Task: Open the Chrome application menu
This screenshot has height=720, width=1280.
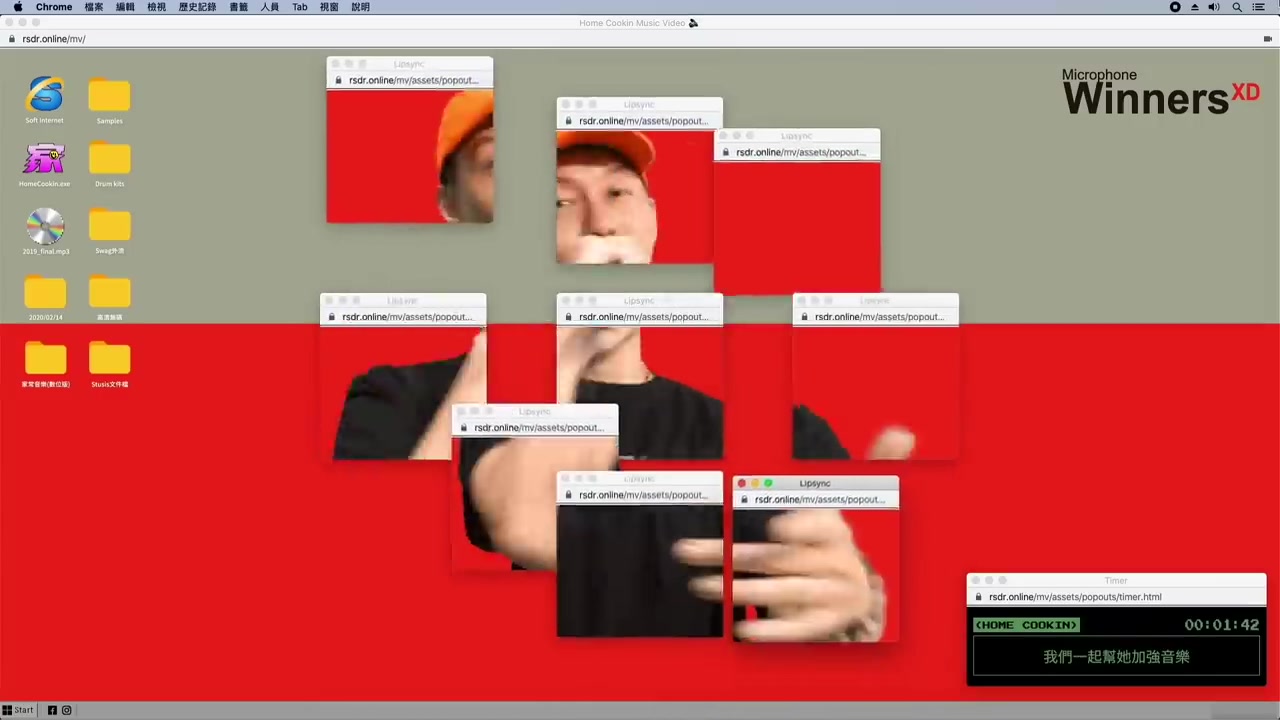Action: pos(54,7)
